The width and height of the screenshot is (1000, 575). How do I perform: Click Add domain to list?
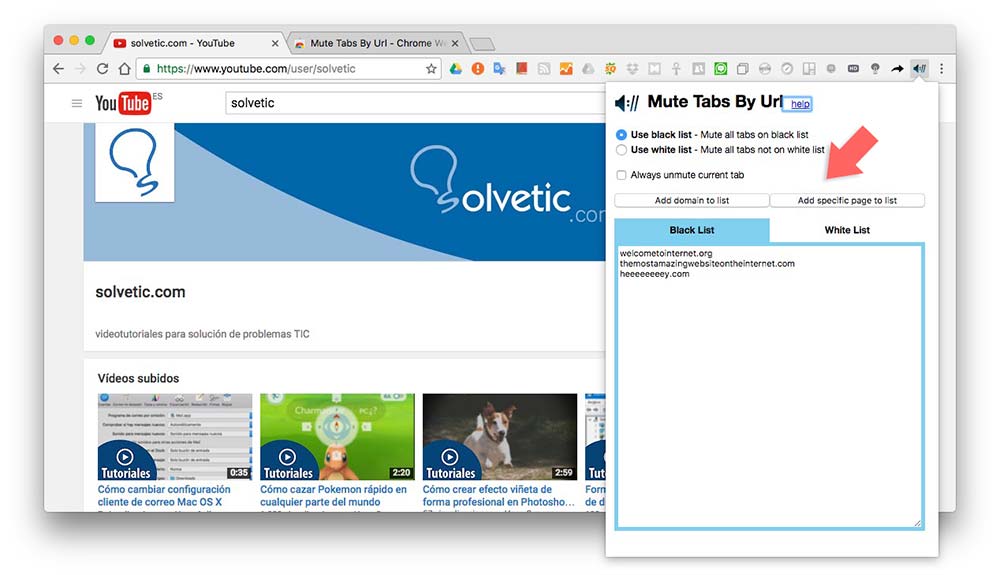(692, 200)
